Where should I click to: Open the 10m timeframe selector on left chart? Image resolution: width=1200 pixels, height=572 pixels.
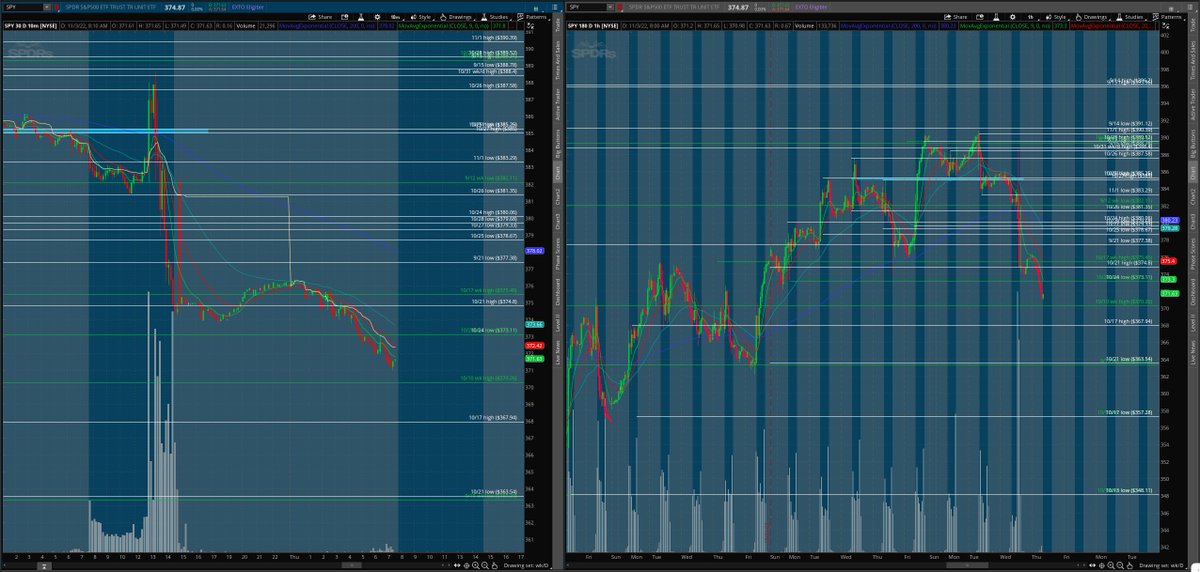point(396,17)
